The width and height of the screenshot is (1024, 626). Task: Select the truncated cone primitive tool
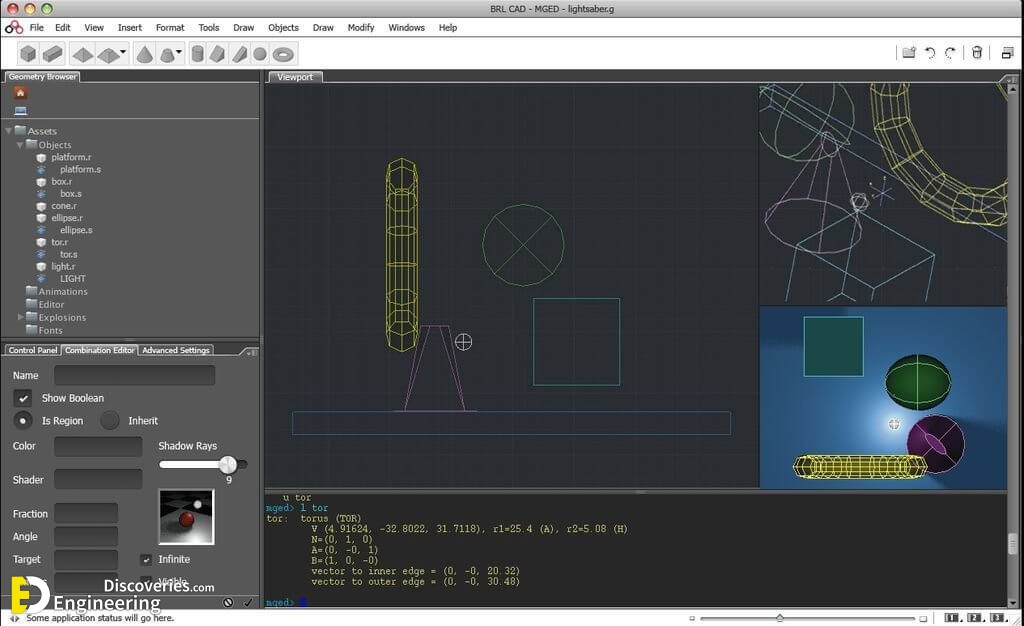[168, 54]
